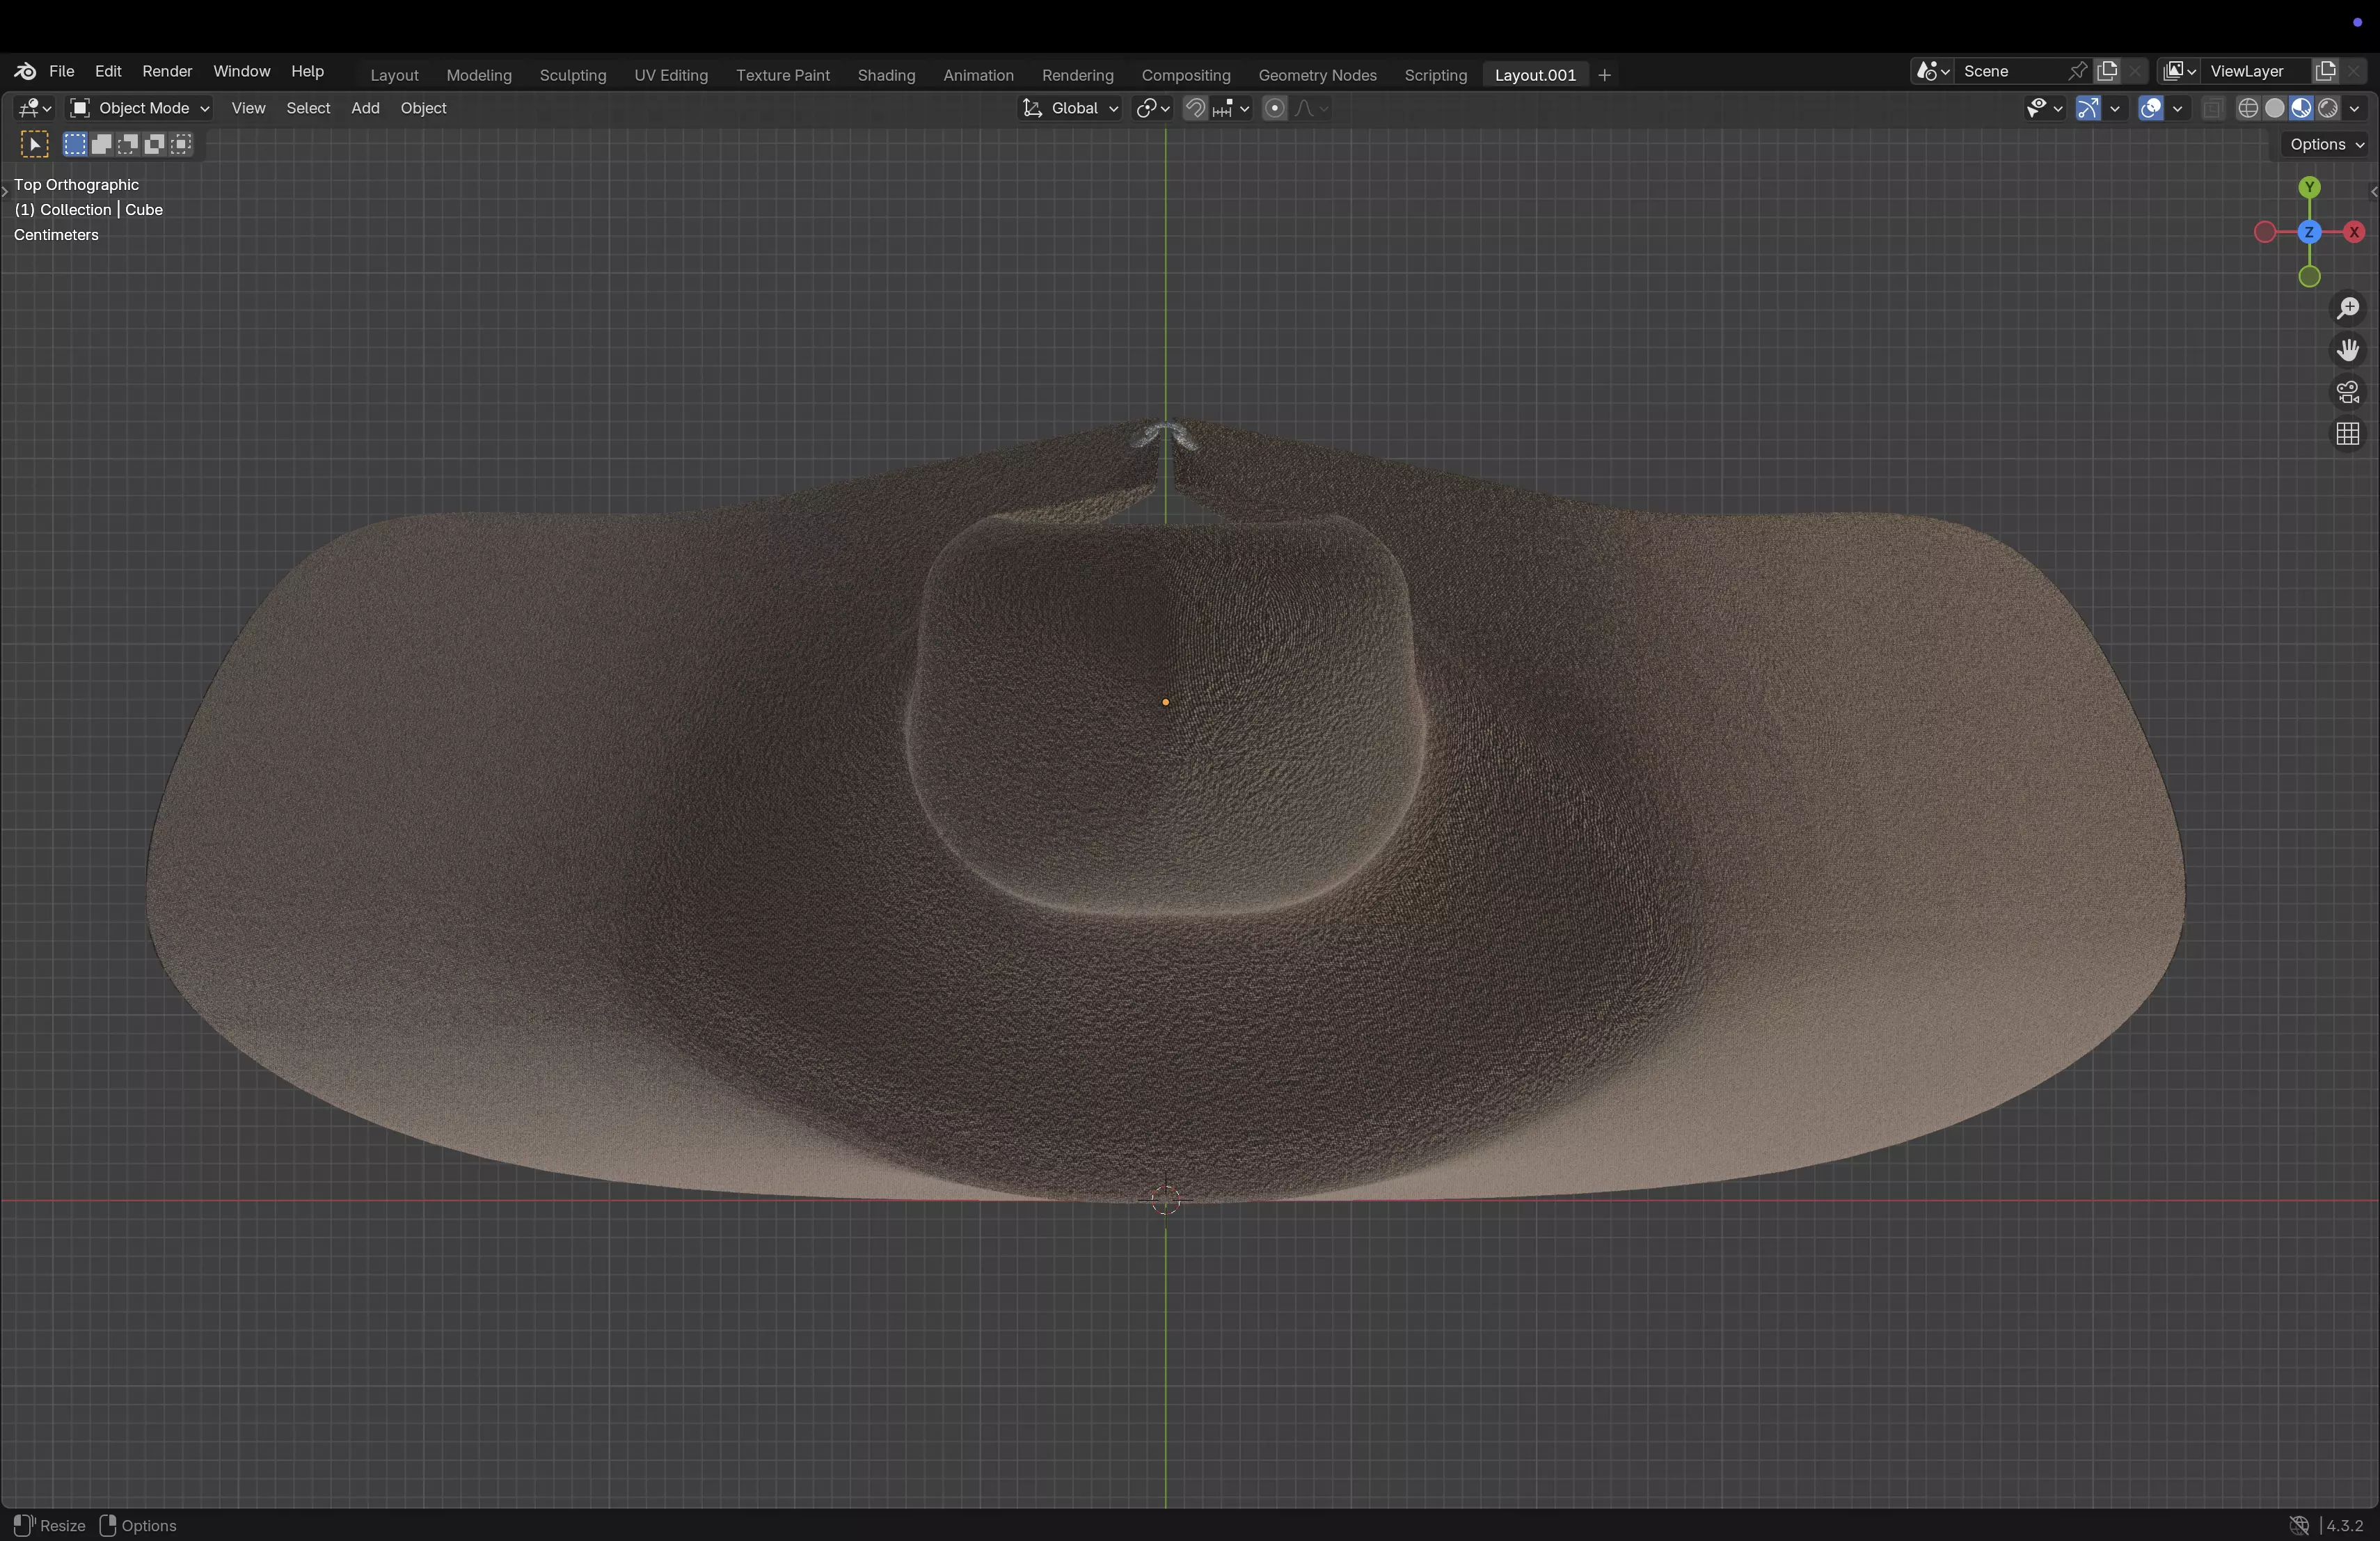Click the select box tool icon
The width and height of the screenshot is (2380, 1541).
pos(34,144)
